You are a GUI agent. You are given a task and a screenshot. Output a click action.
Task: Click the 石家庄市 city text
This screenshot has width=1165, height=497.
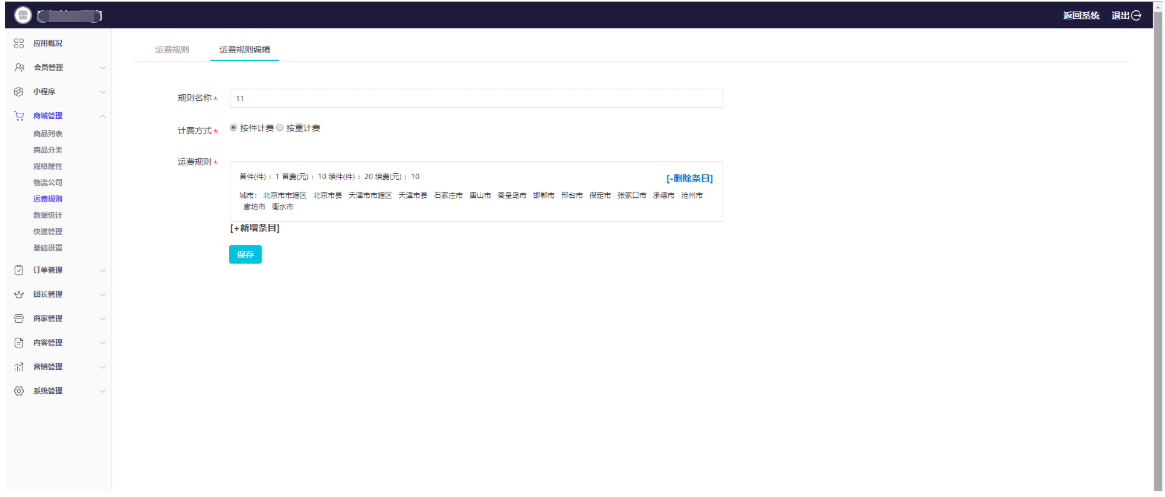click(448, 195)
